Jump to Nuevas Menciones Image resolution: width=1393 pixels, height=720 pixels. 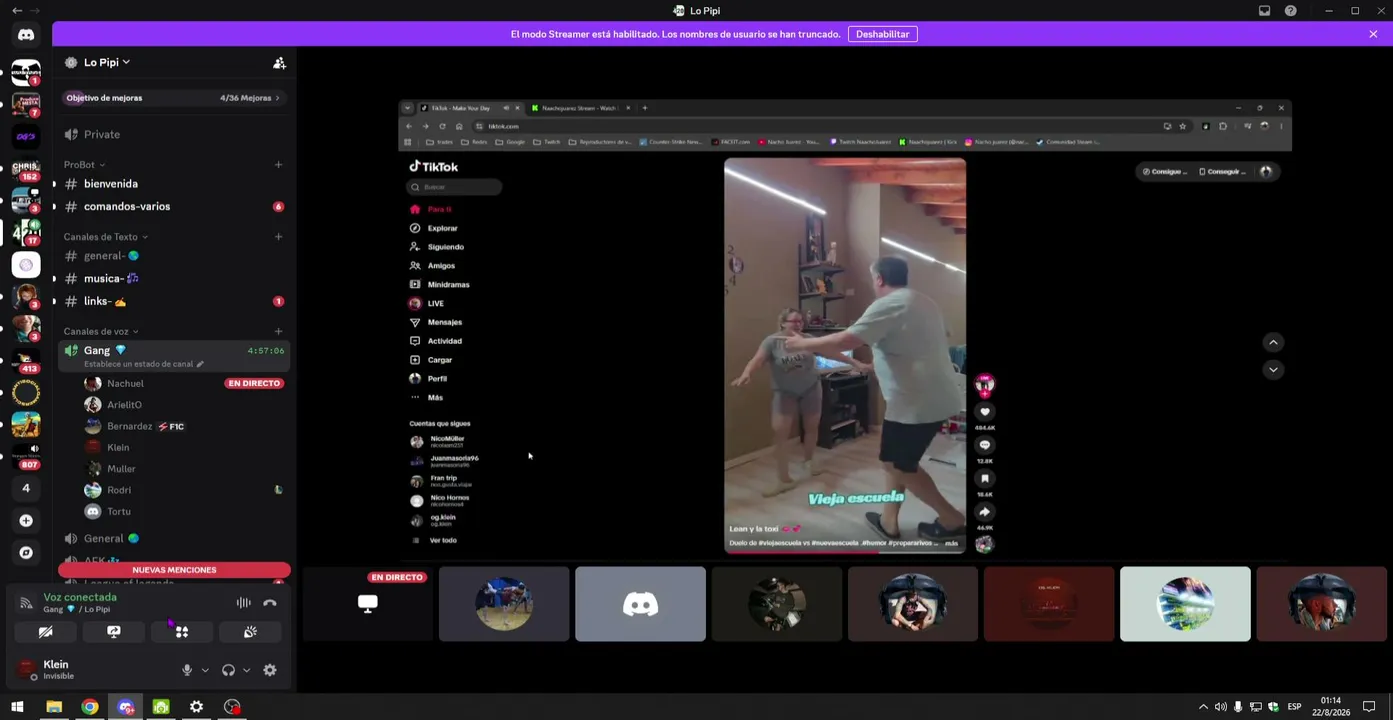coord(174,570)
